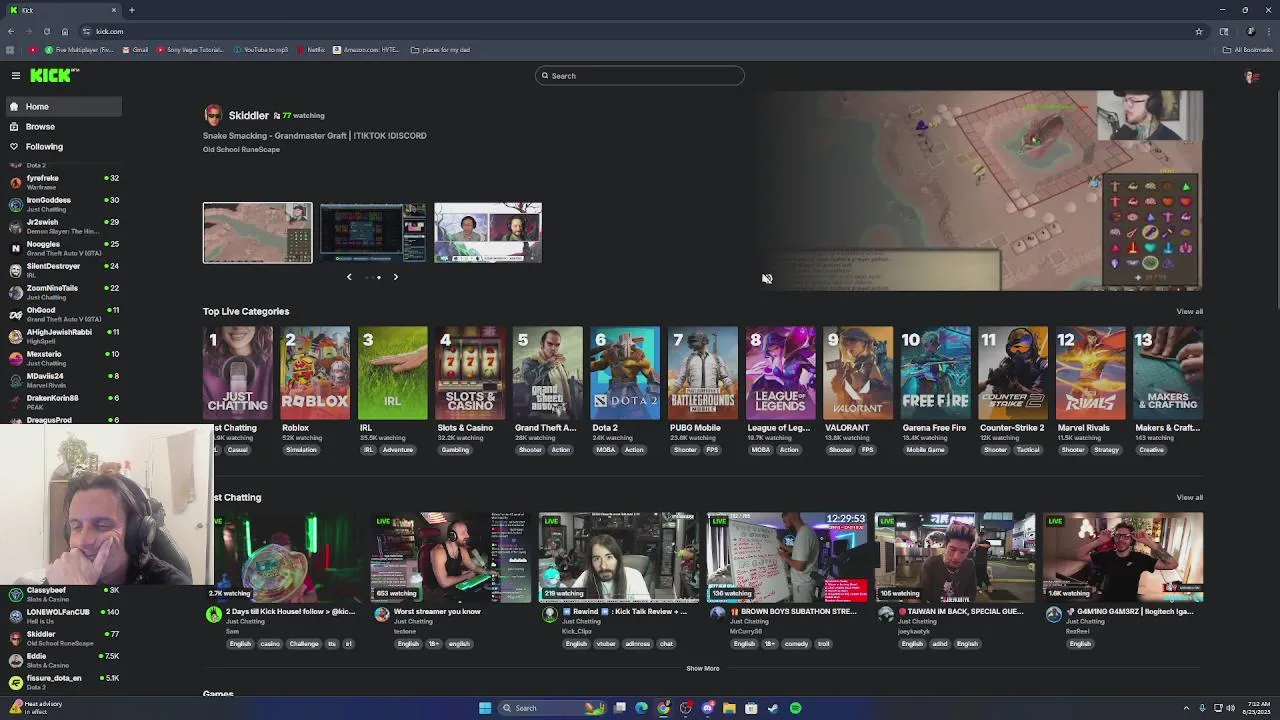Open All Bookmarks folder

tap(1248, 49)
